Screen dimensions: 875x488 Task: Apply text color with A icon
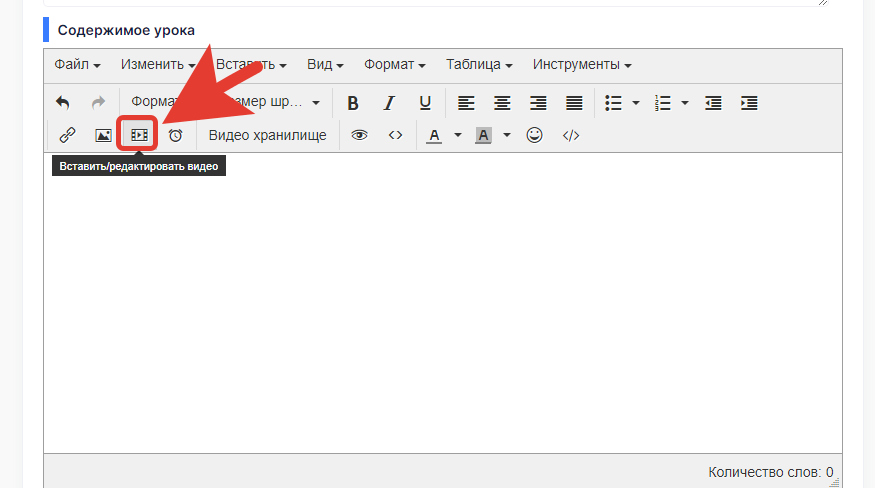434,135
